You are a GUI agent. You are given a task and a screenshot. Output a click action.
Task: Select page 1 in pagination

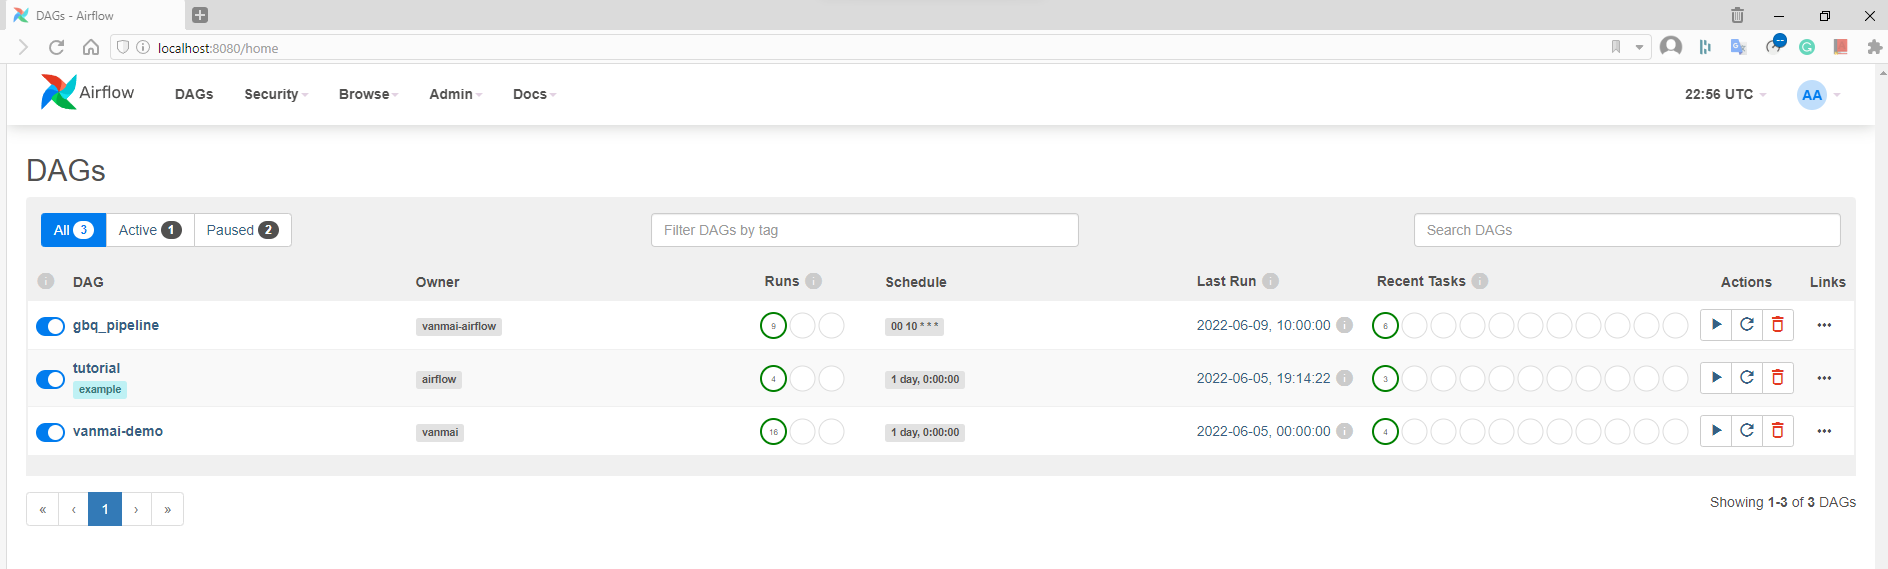[x=105, y=509]
